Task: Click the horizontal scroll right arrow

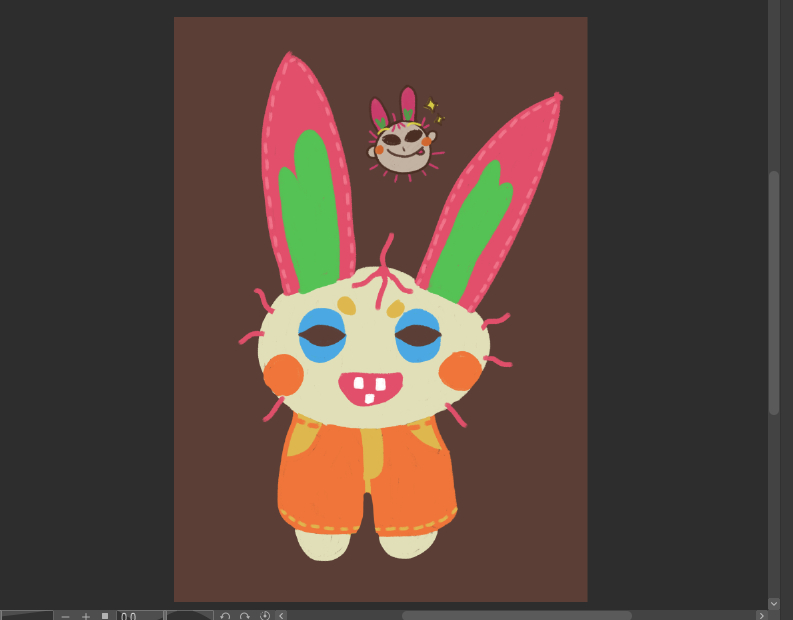Action: 761,615
